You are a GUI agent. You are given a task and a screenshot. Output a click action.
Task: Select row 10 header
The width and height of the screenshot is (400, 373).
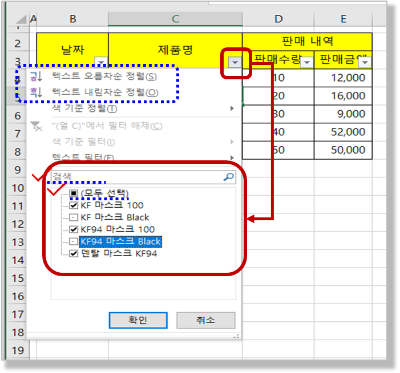pyautogui.click(x=18, y=188)
